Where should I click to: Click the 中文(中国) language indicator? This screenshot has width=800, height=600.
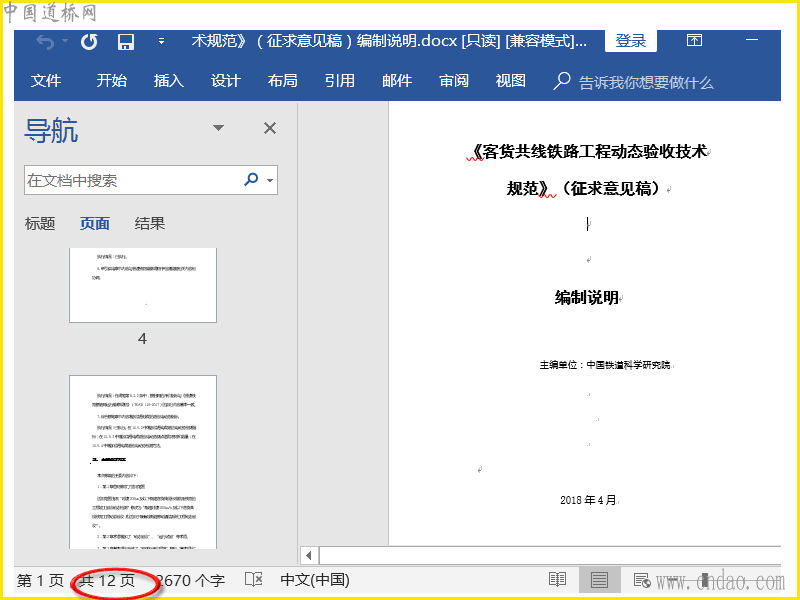315,580
